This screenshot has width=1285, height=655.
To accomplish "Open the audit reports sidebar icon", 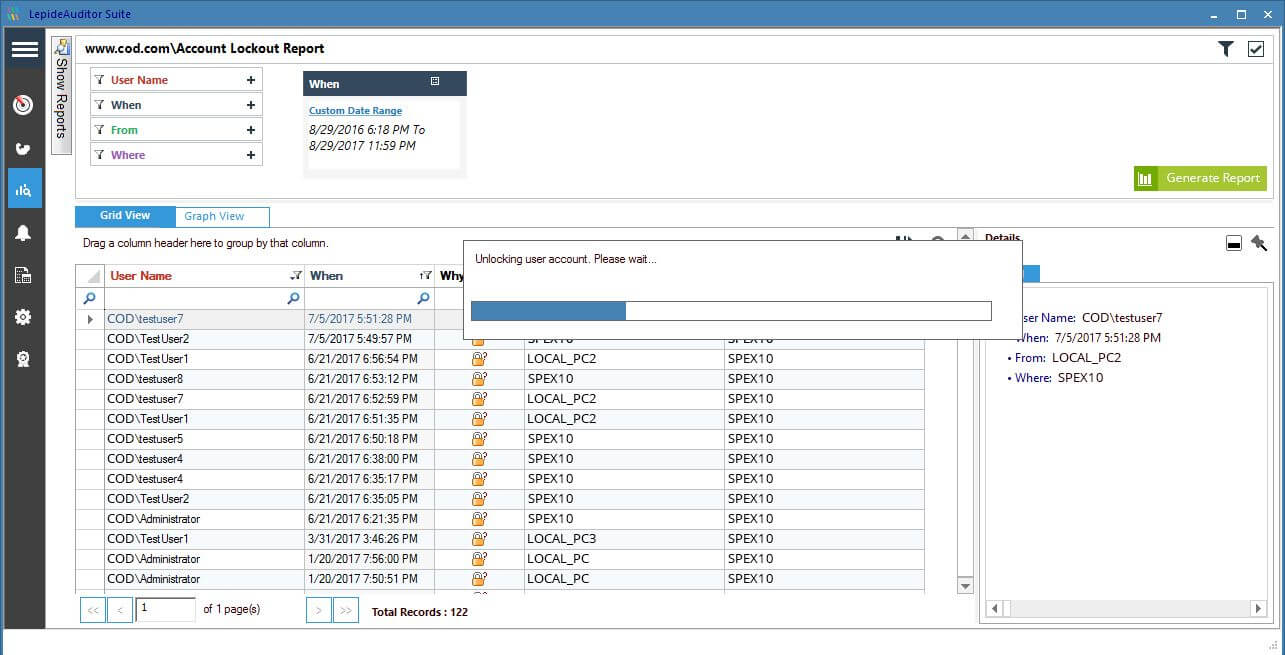I will tap(24, 188).
